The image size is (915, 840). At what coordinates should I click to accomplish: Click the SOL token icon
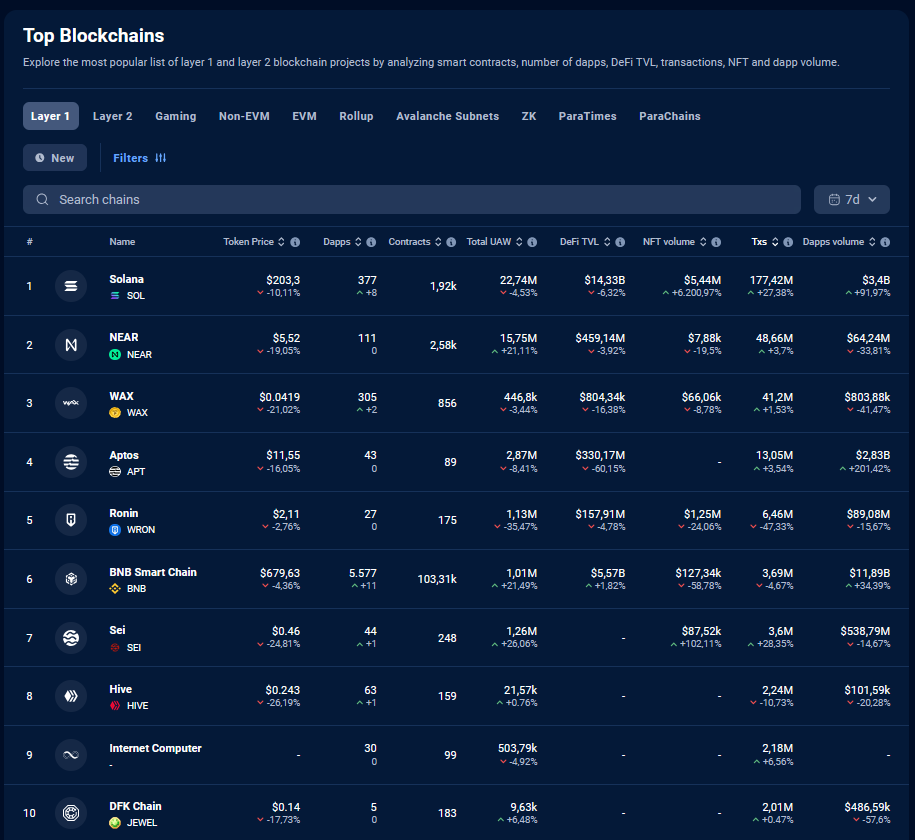pyautogui.click(x=115, y=296)
